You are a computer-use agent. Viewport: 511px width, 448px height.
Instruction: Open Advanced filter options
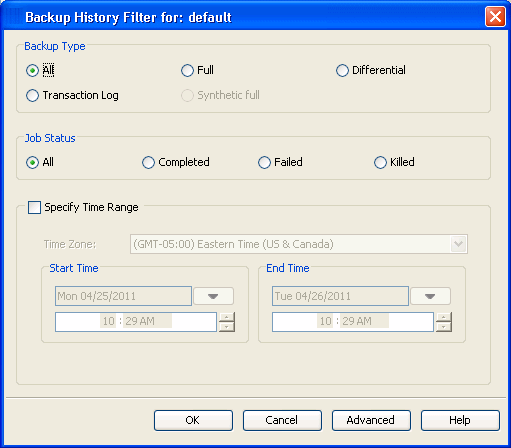coord(371,420)
